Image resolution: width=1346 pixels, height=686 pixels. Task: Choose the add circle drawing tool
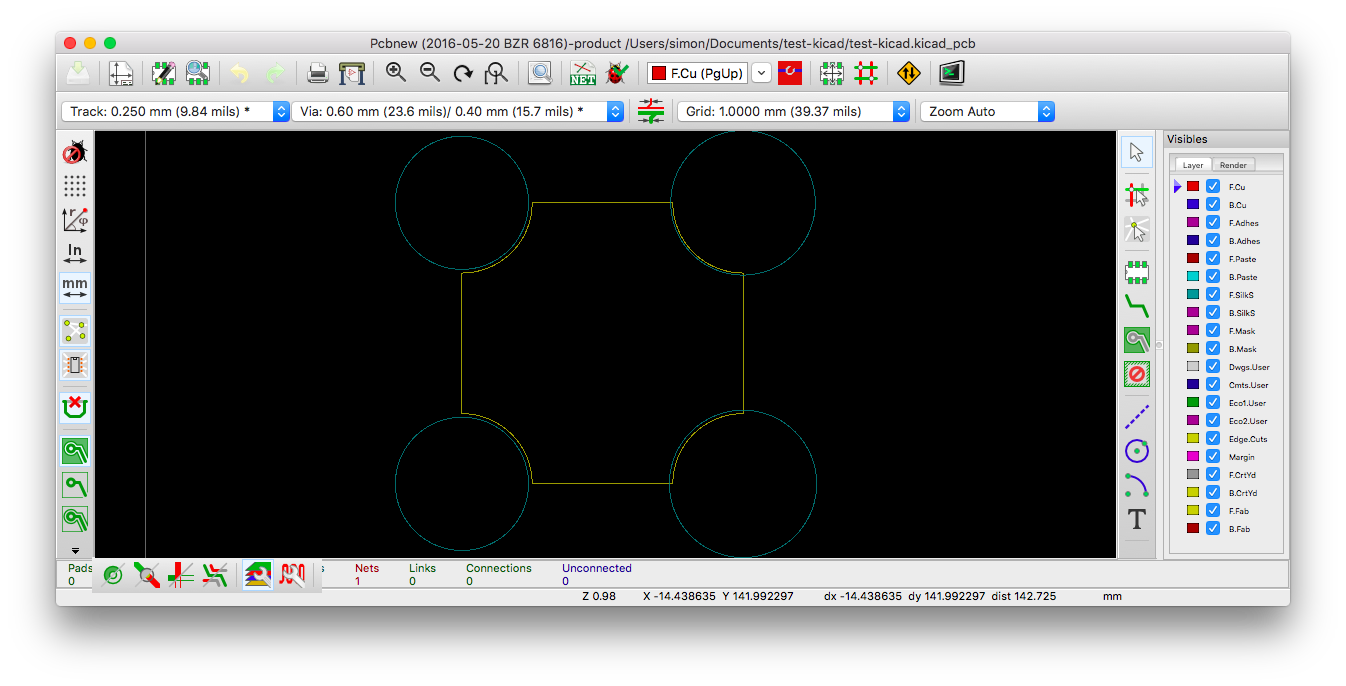pos(1136,451)
